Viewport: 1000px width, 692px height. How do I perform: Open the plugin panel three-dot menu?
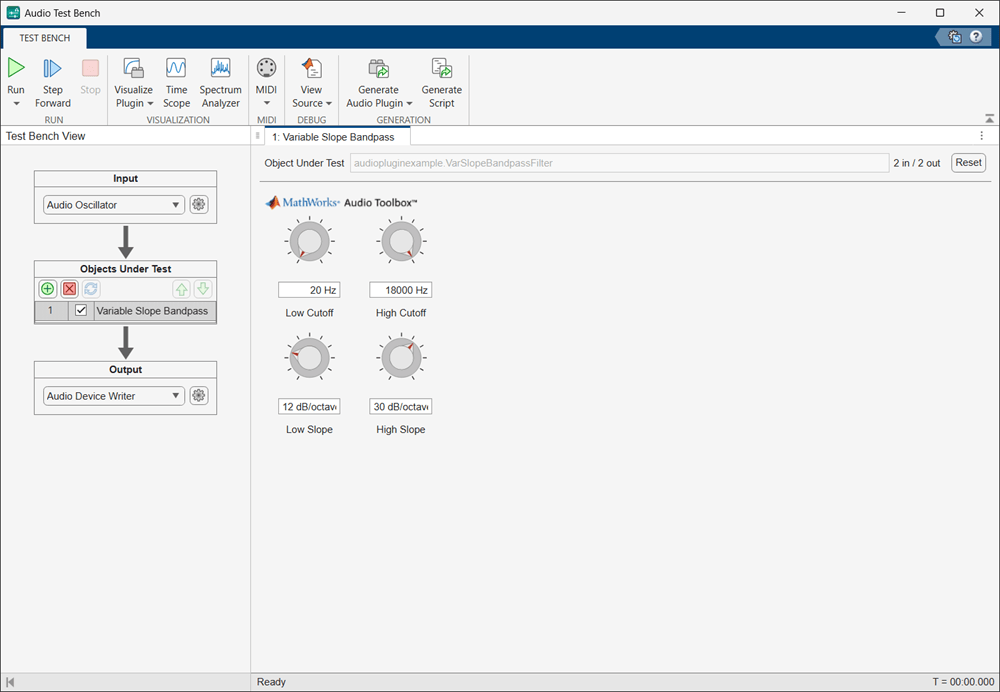coord(982,136)
